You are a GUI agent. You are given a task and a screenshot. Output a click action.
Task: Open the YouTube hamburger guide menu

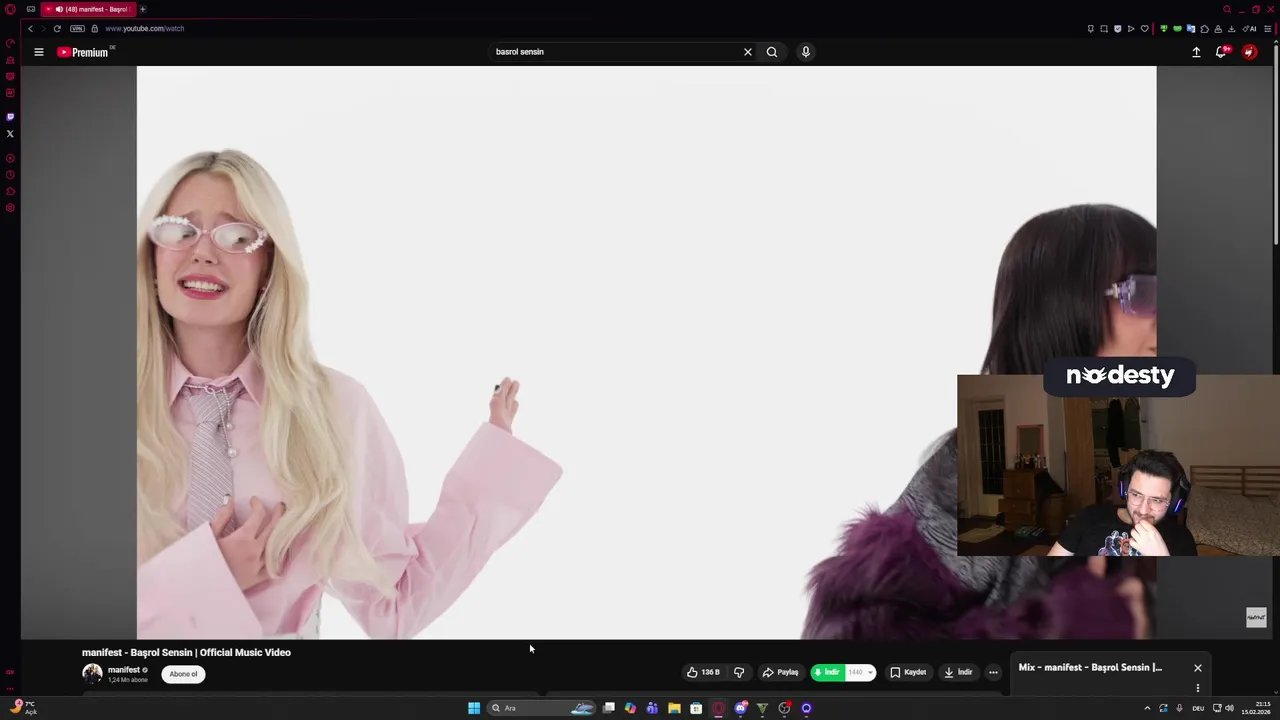[39, 52]
